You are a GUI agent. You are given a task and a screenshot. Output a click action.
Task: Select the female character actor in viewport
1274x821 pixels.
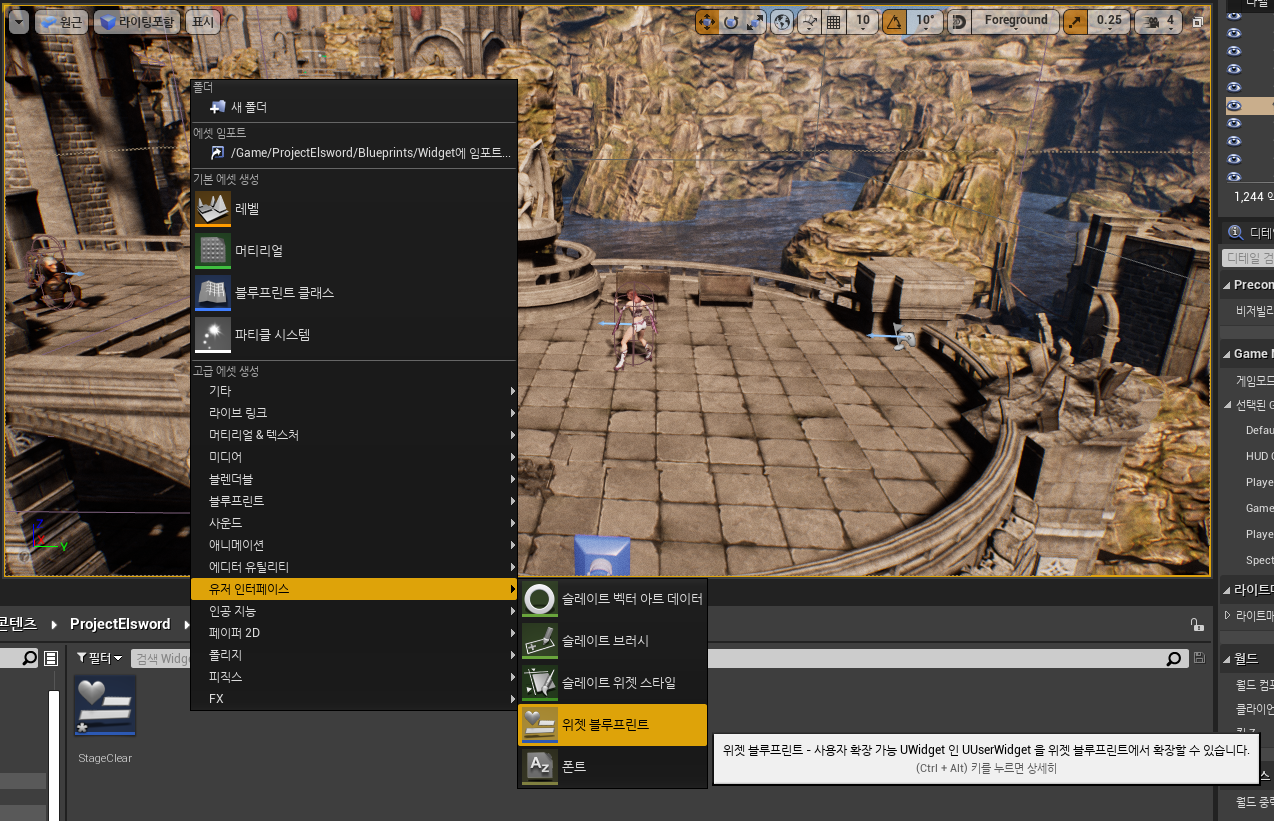point(632,327)
